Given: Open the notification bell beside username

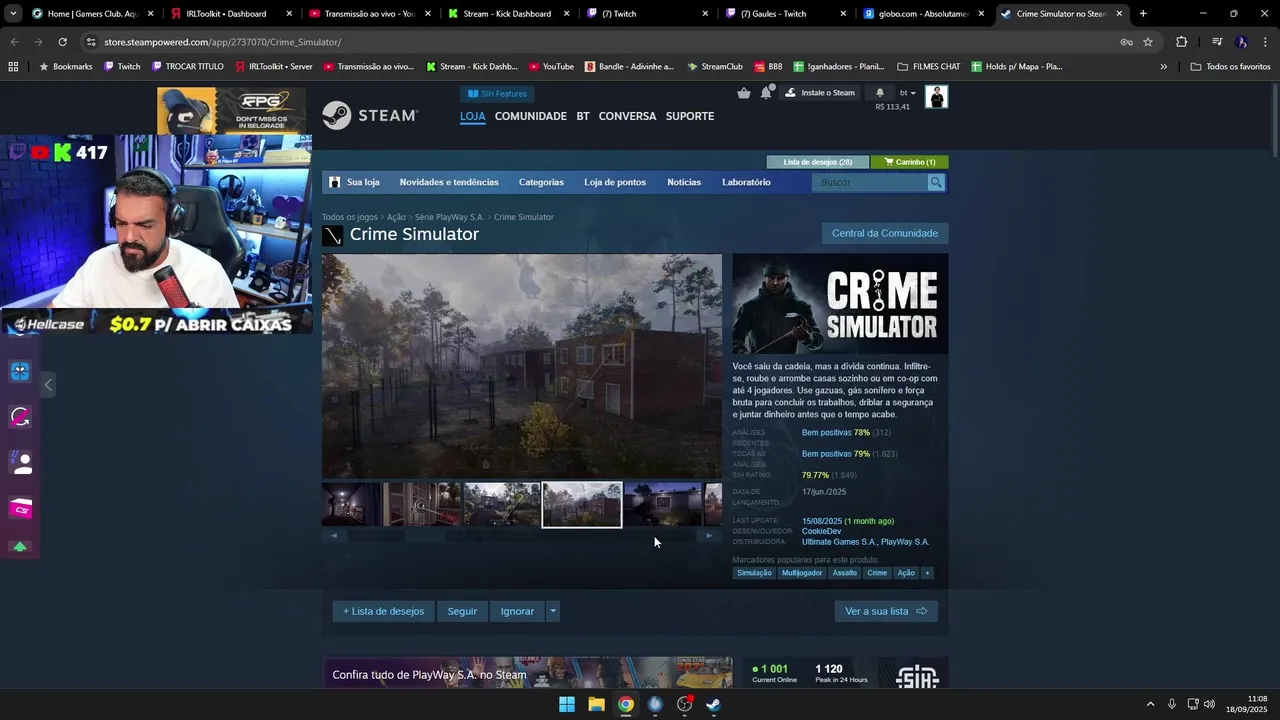Looking at the screenshot, I should click(880, 93).
